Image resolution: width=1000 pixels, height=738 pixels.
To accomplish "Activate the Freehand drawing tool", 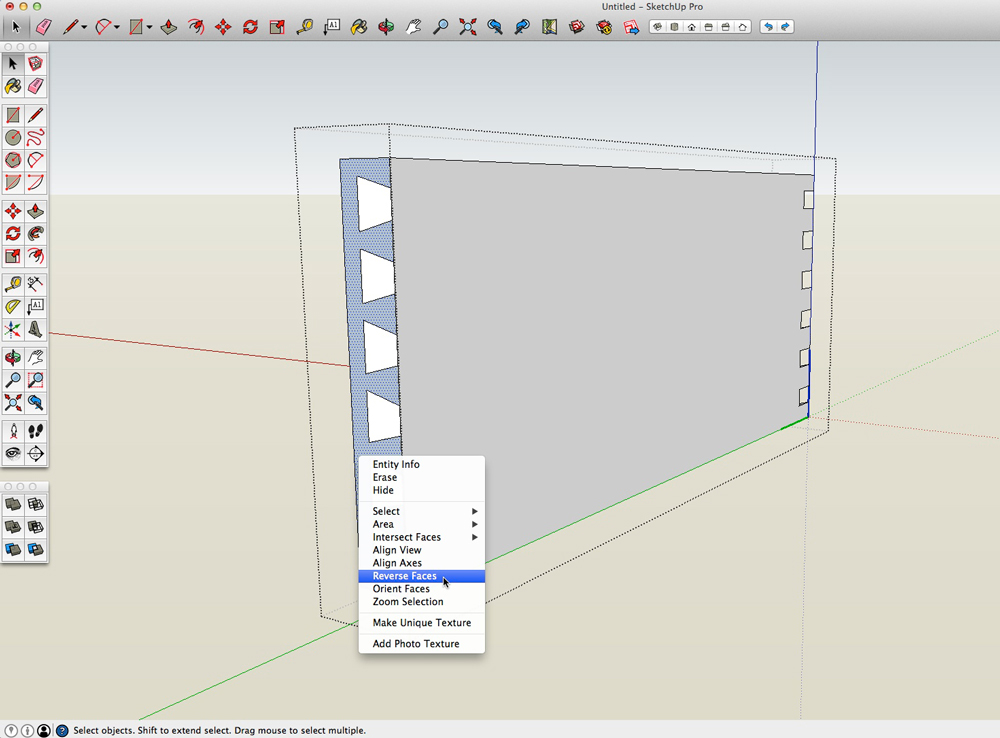I will [36, 138].
